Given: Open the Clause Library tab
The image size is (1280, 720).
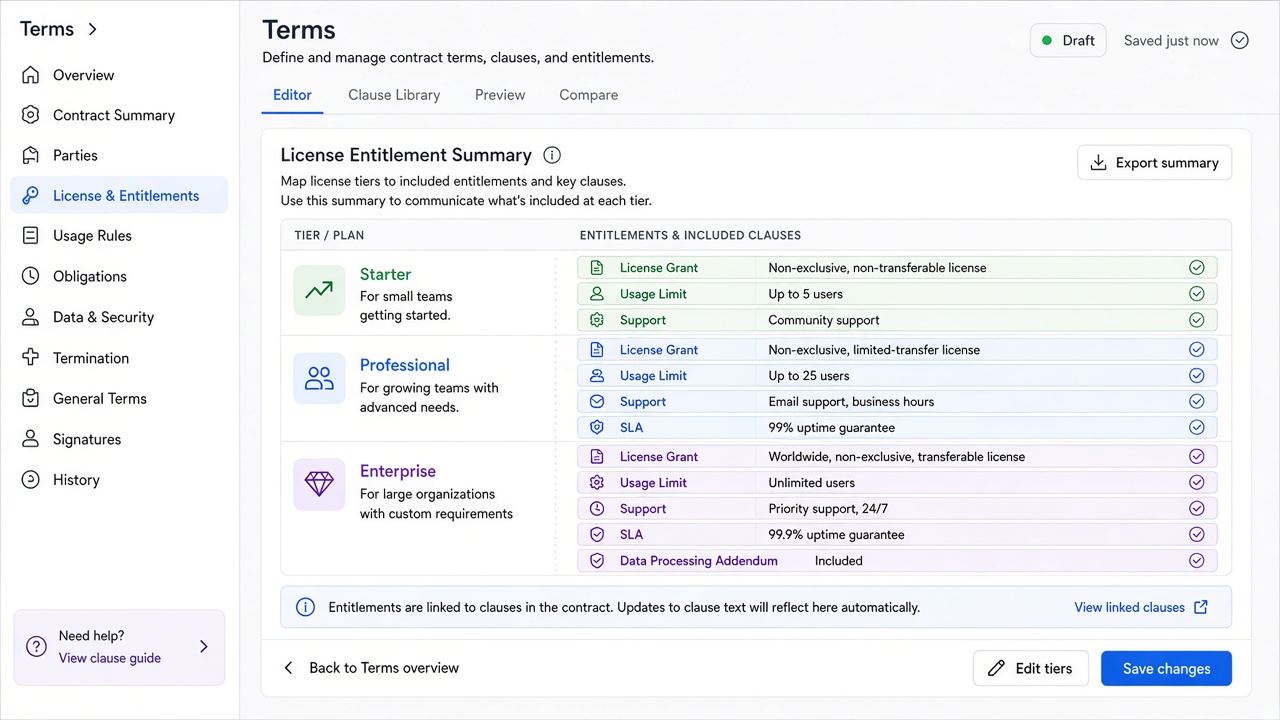Looking at the screenshot, I should [394, 95].
